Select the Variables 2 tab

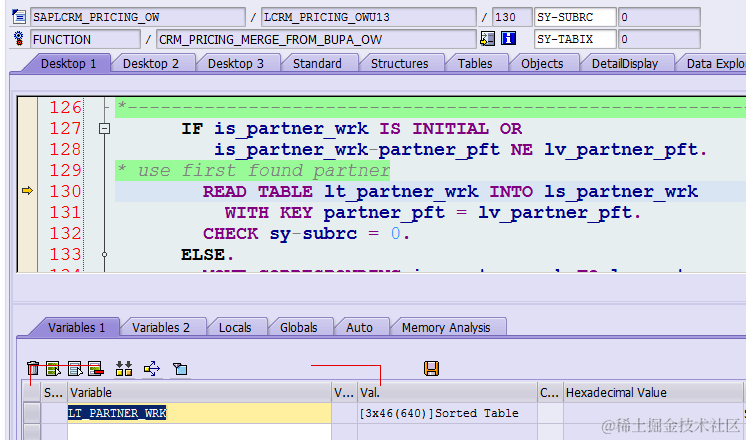pyautogui.click(x=161, y=327)
